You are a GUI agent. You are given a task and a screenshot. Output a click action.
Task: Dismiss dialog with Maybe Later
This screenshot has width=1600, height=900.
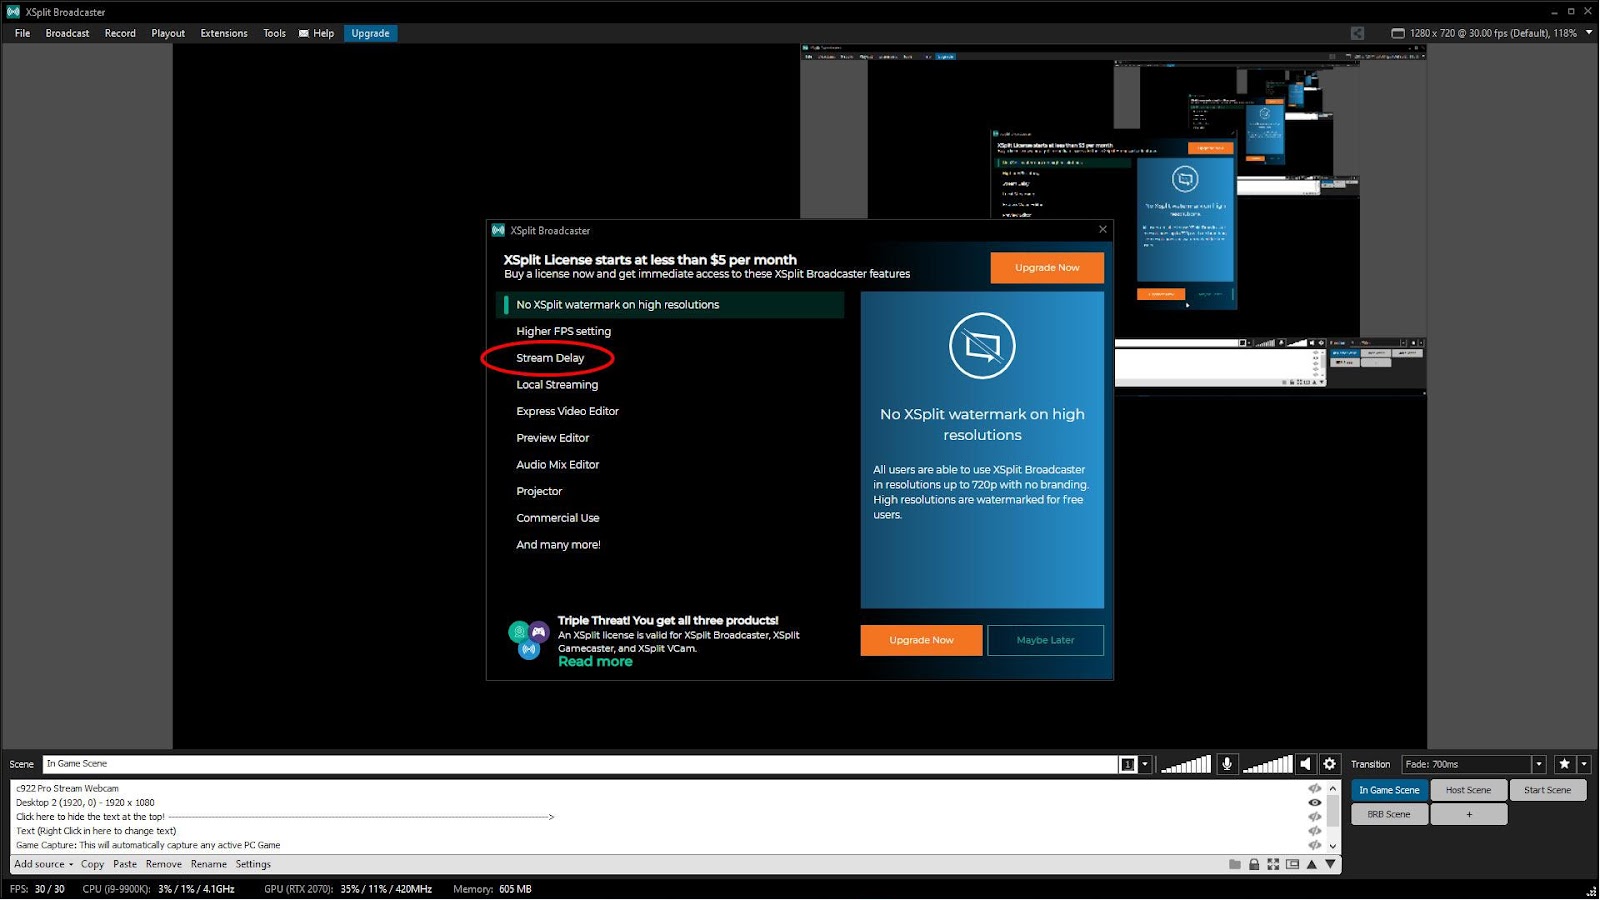coord(1045,640)
